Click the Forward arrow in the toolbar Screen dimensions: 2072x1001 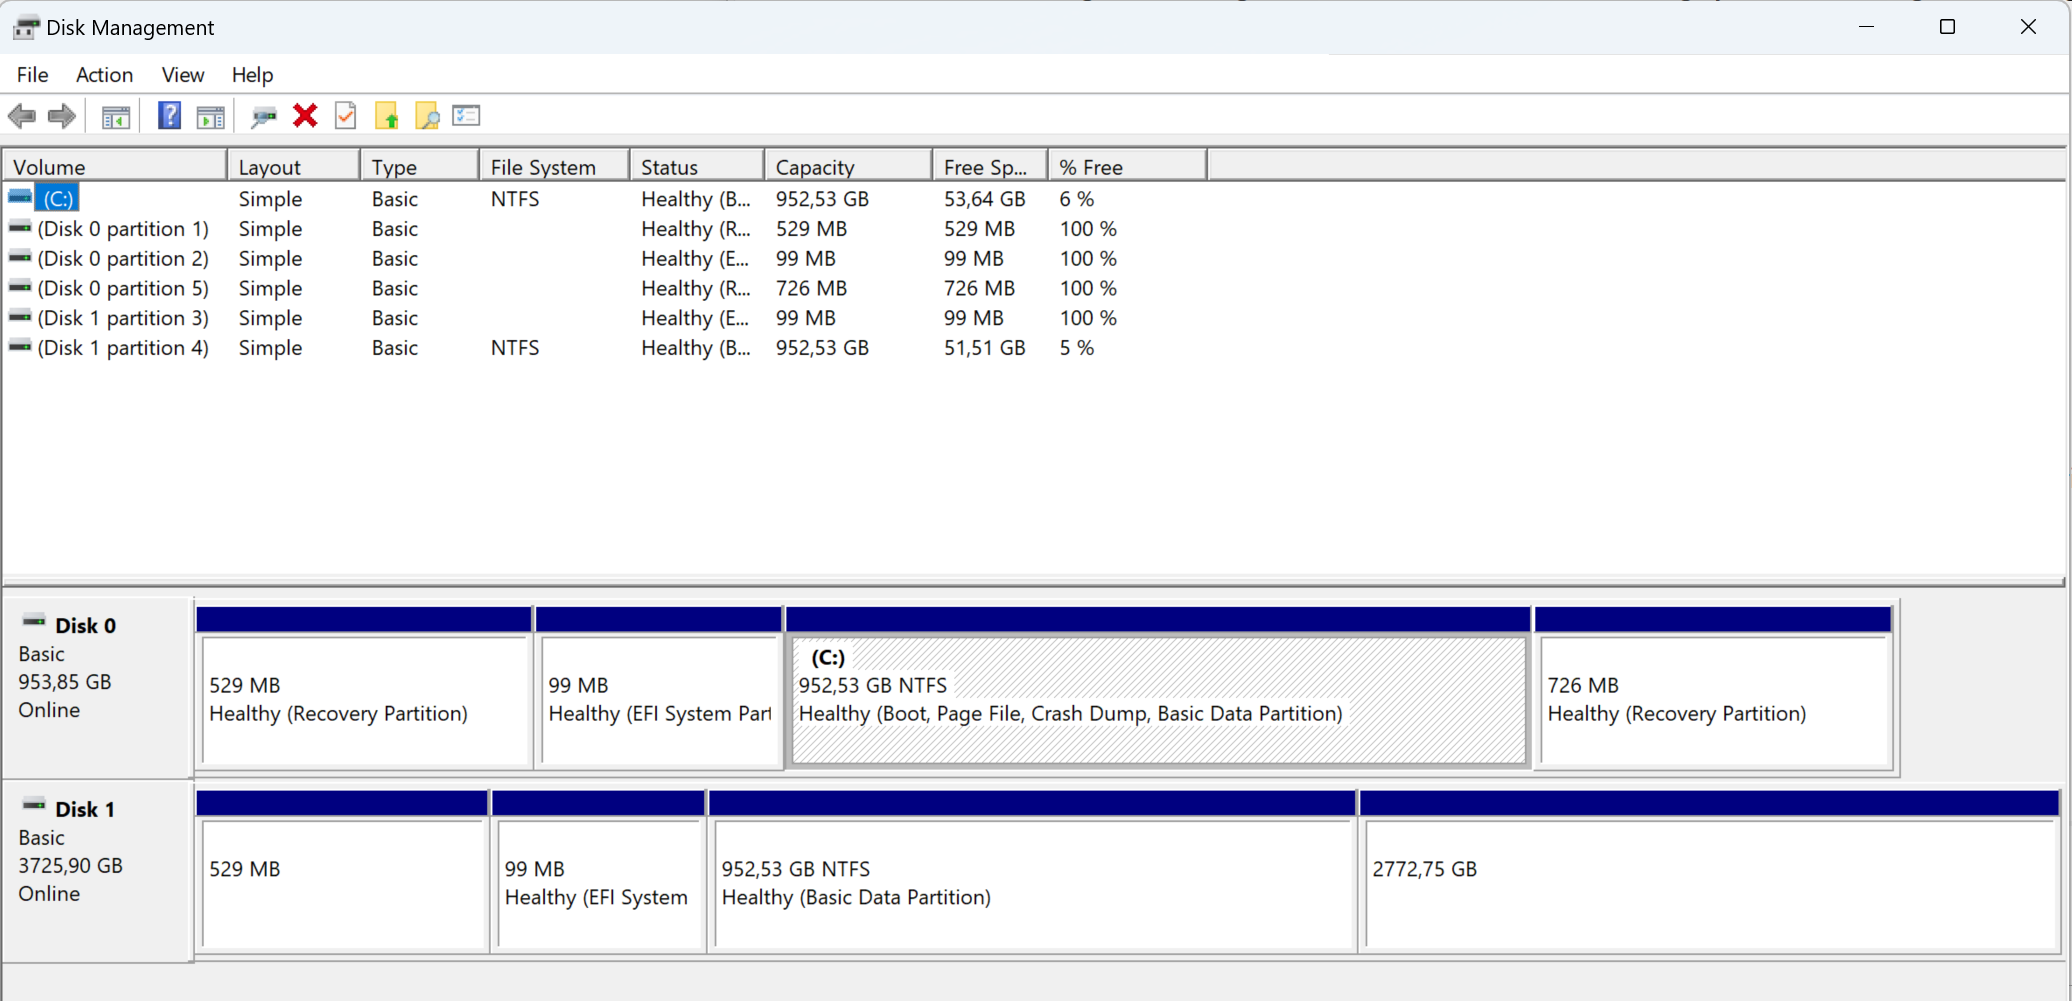tap(62, 117)
